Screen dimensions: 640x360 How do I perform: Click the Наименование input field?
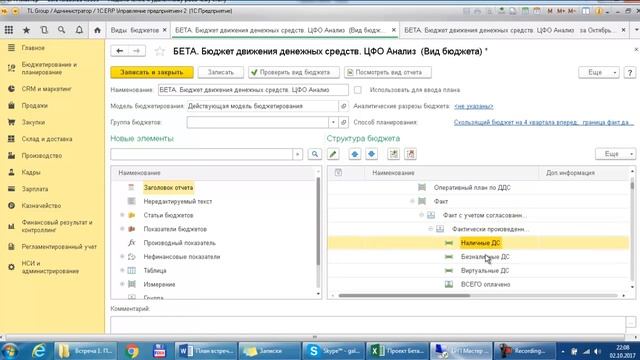(x=253, y=90)
